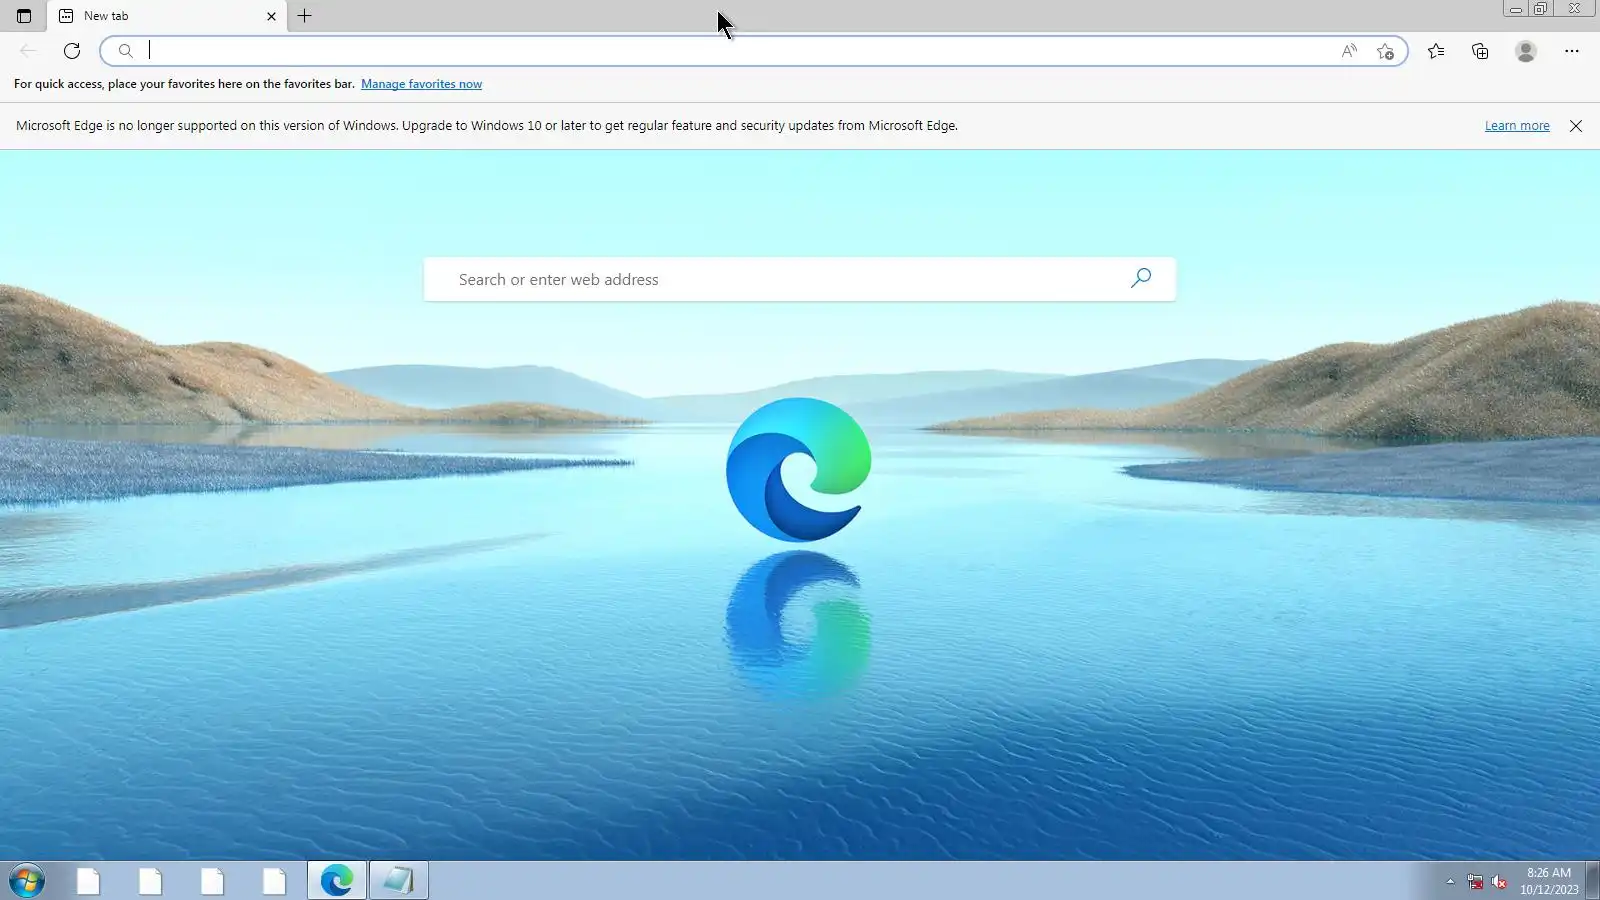Close the New tab tab
Image resolution: width=1600 pixels, height=900 pixels.
point(271,16)
